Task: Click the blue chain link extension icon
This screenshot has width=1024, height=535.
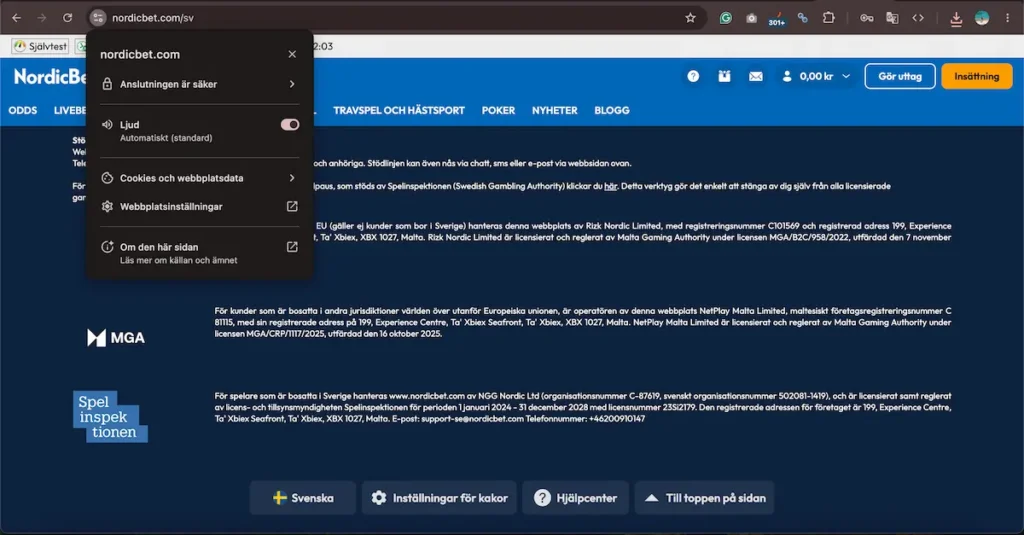Action: click(x=803, y=18)
